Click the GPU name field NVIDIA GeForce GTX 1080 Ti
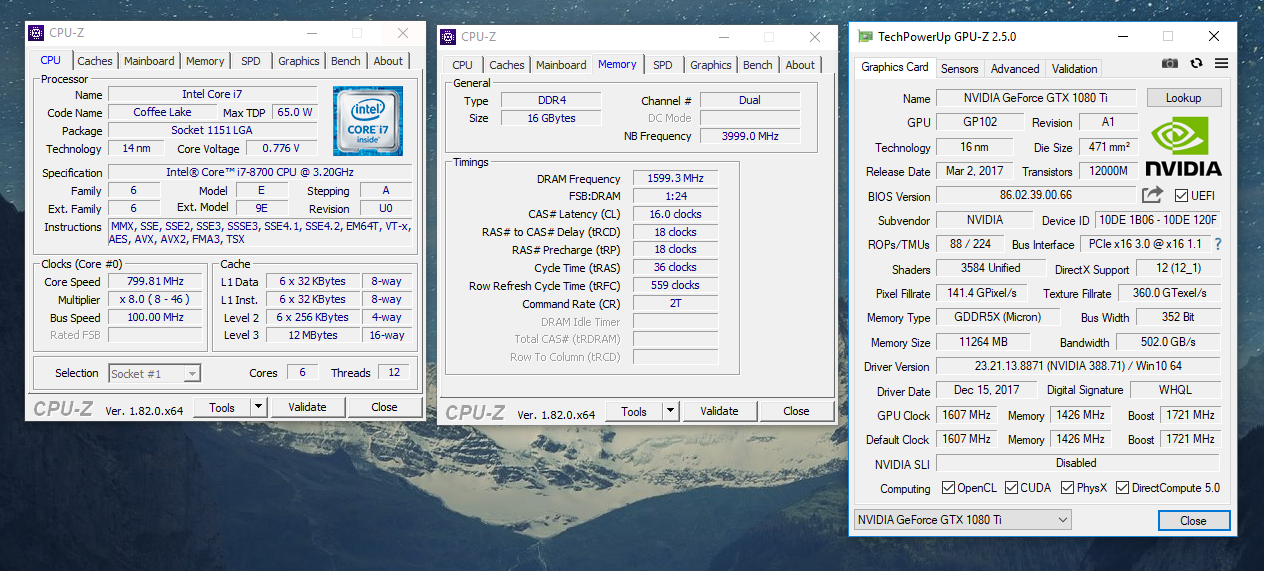Screen dimensions: 1264x571 [1036, 98]
